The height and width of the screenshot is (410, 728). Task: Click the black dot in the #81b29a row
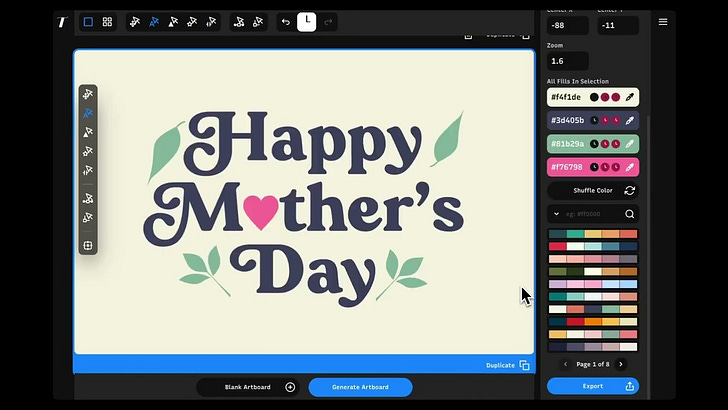click(x=594, y=144)
